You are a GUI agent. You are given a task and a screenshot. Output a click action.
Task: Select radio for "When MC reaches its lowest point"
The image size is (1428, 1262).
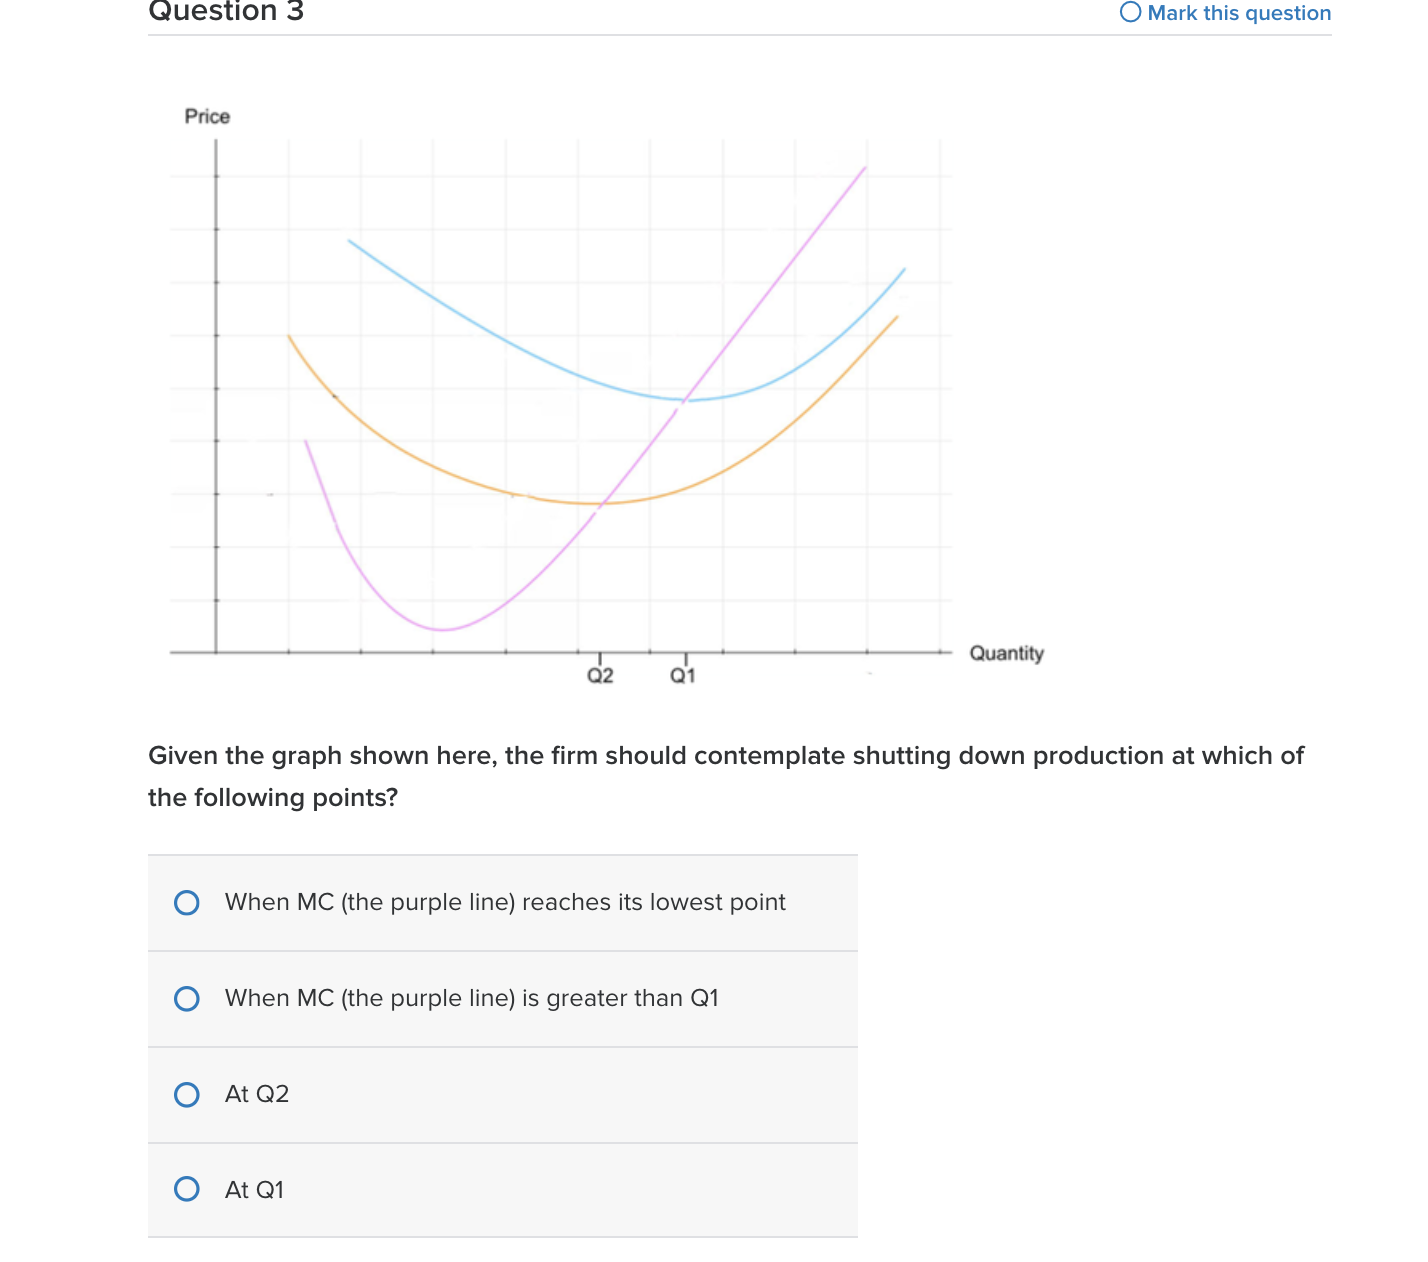tap(186, 902)
